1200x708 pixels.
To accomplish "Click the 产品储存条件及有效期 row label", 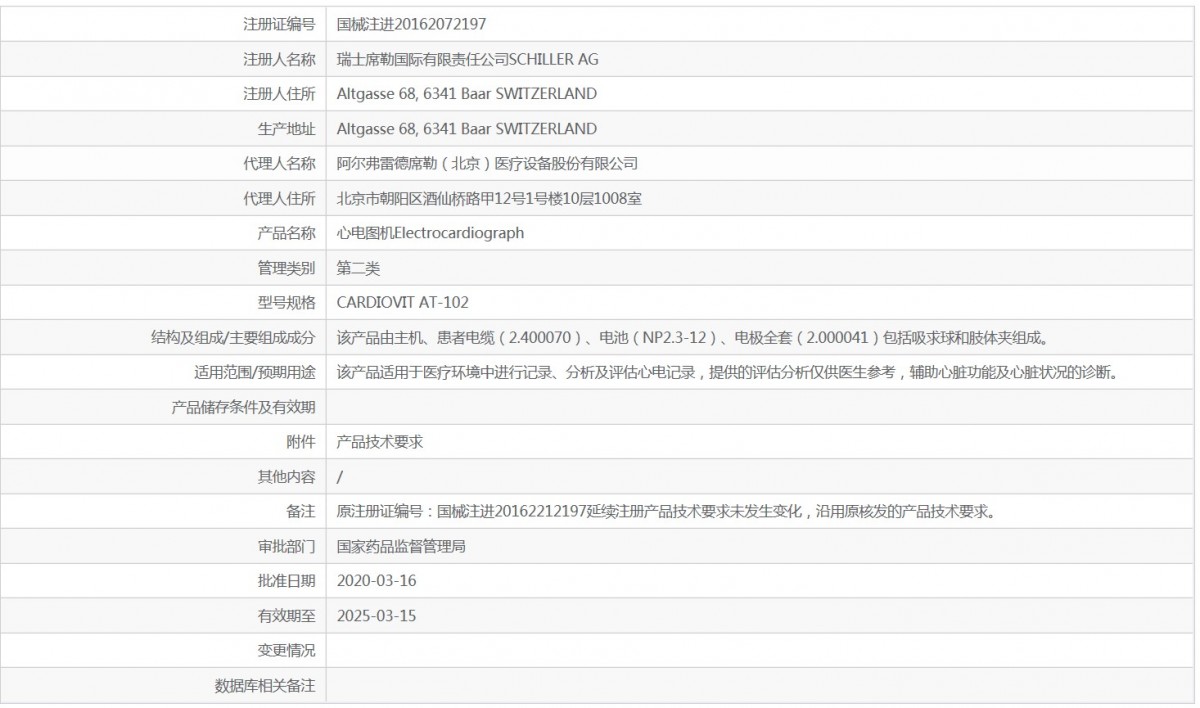I will click(244, 407).
